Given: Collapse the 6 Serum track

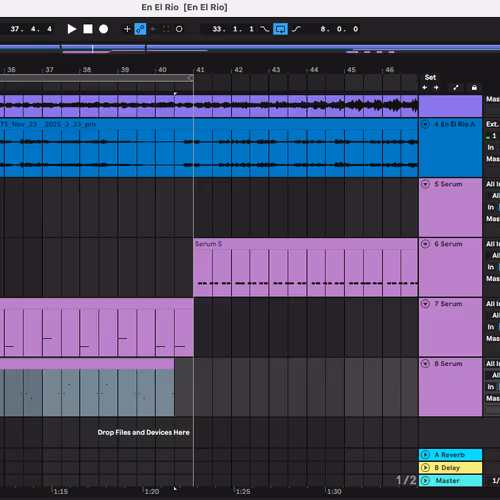Looking at the screenshot, I should click(425, 244).
